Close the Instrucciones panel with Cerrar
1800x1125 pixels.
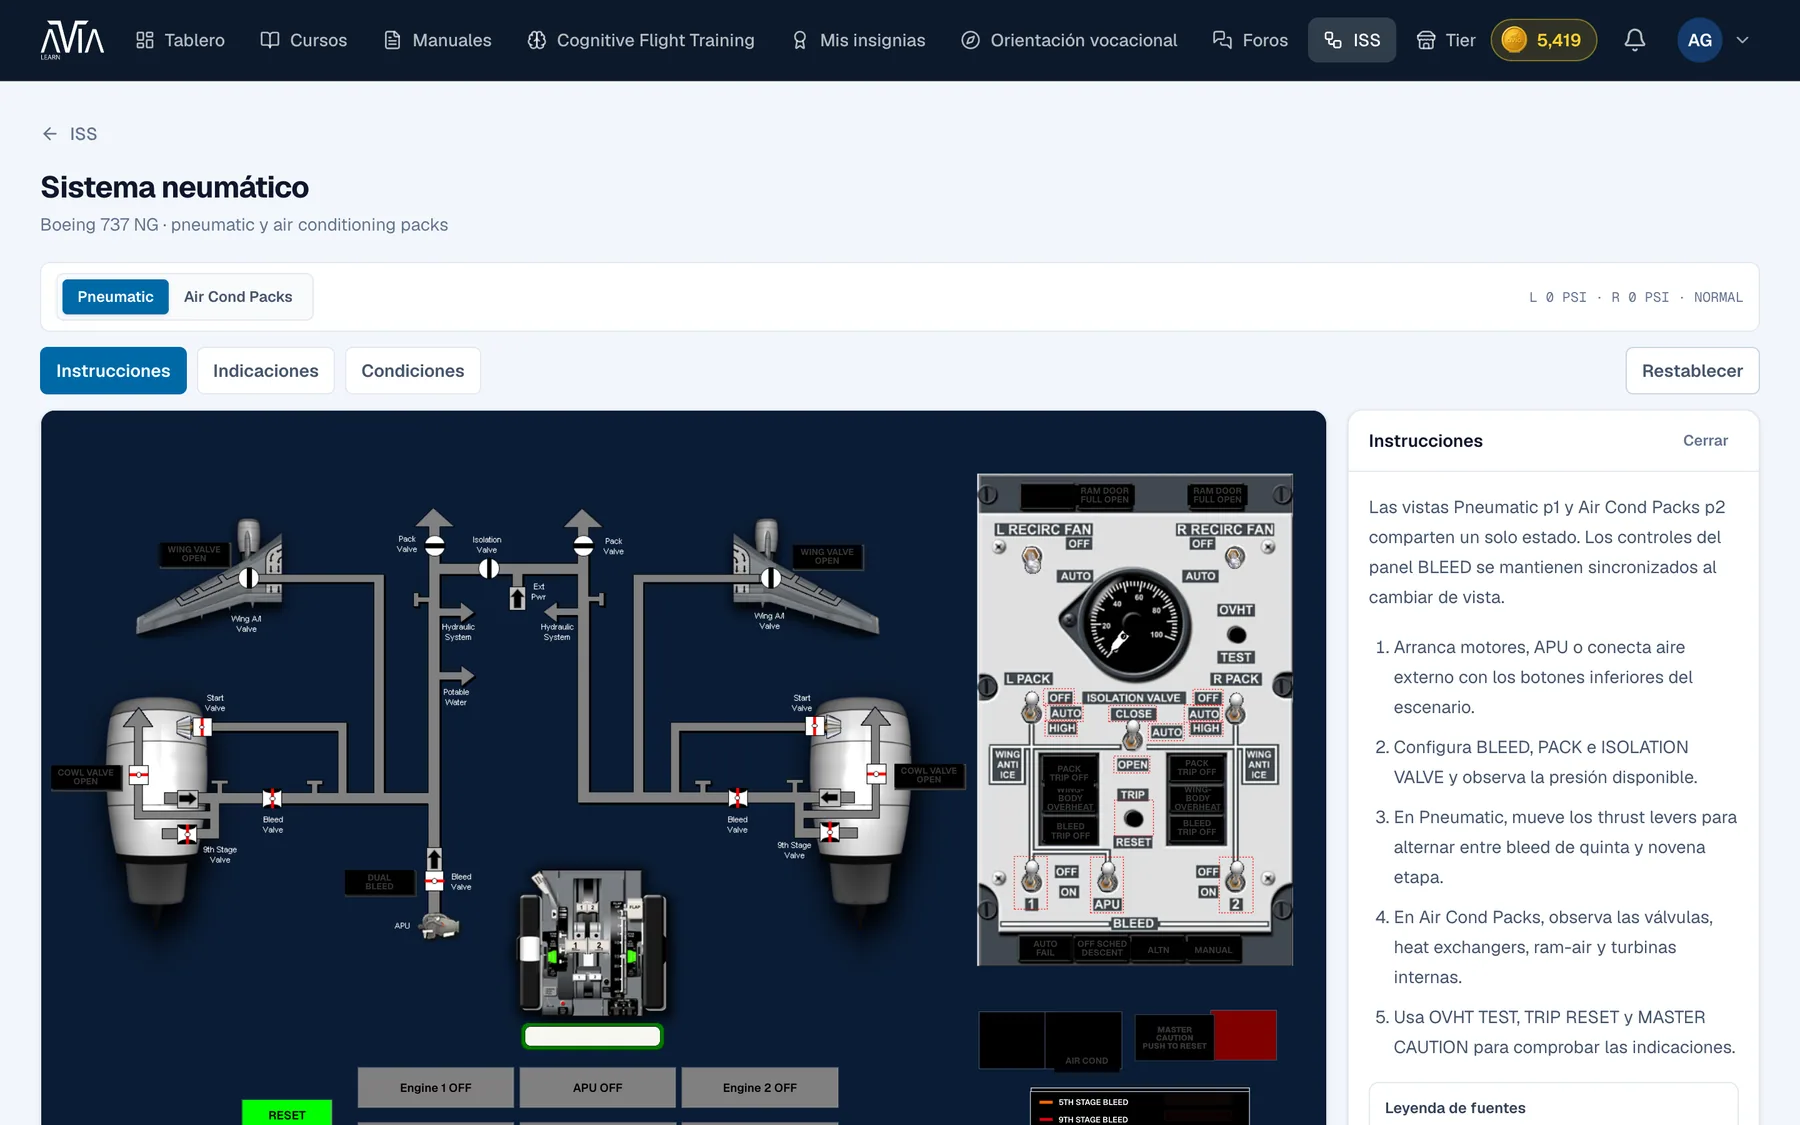pyautogui.click(x=1705, y=441)
